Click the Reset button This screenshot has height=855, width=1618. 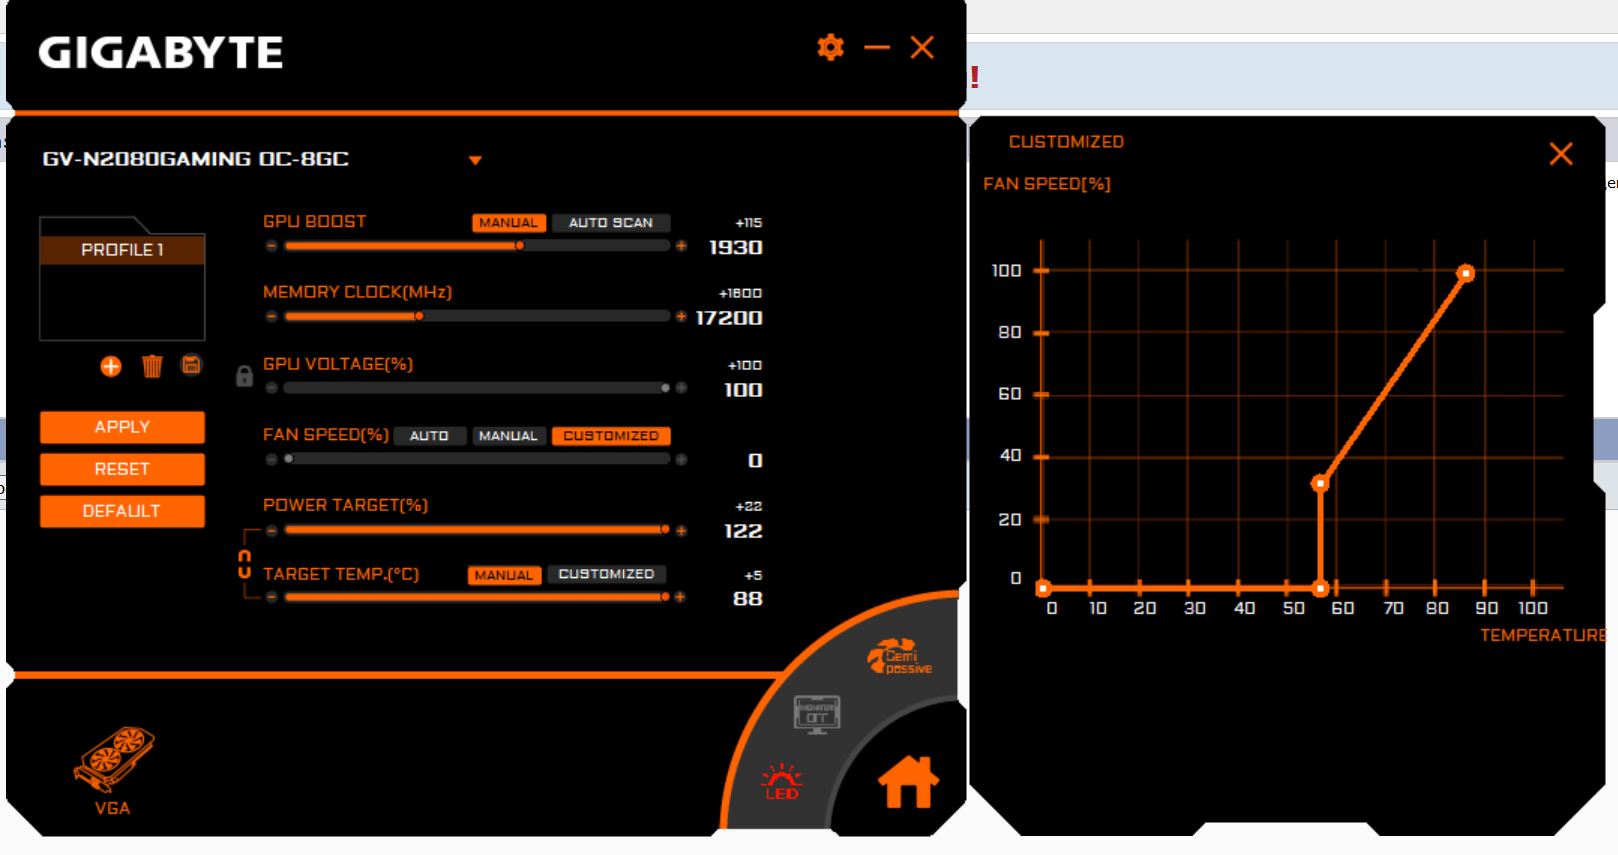[x=122, y=469]
